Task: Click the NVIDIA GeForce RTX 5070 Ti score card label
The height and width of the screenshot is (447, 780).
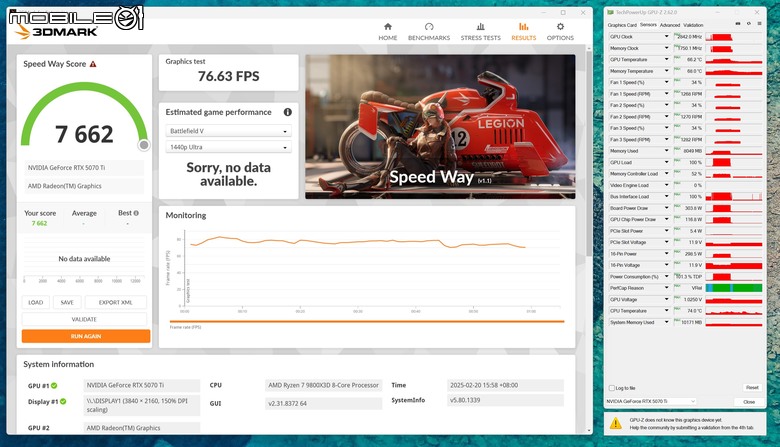Action: [x=84, y=168]
